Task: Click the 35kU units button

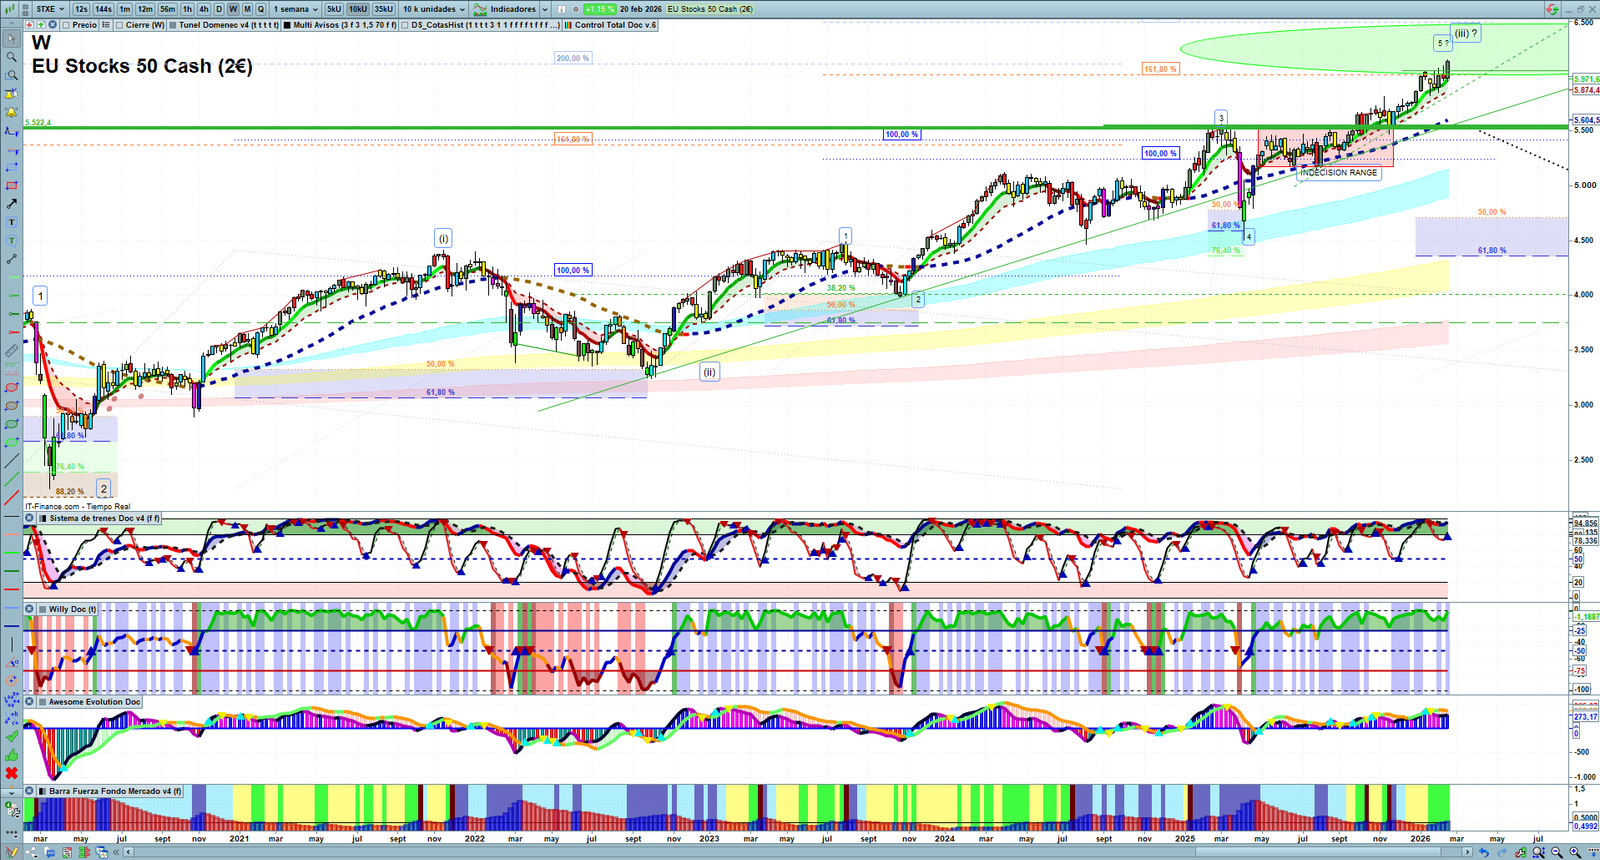Action: (384, 9)
